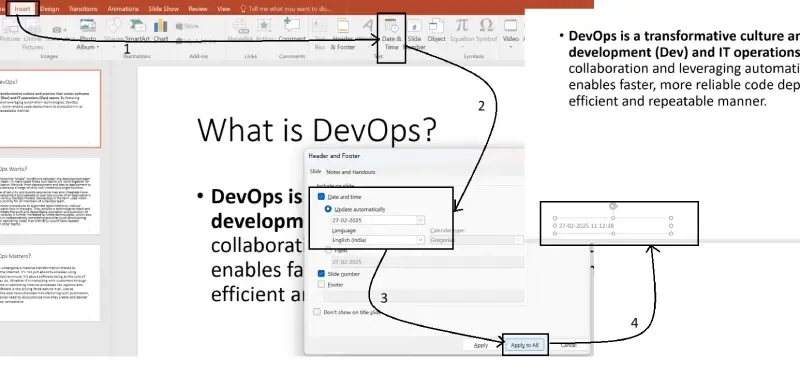Take a Screenshot with camera icon
The width and height of the screenshot is (800, 372).
pos(59,31)
